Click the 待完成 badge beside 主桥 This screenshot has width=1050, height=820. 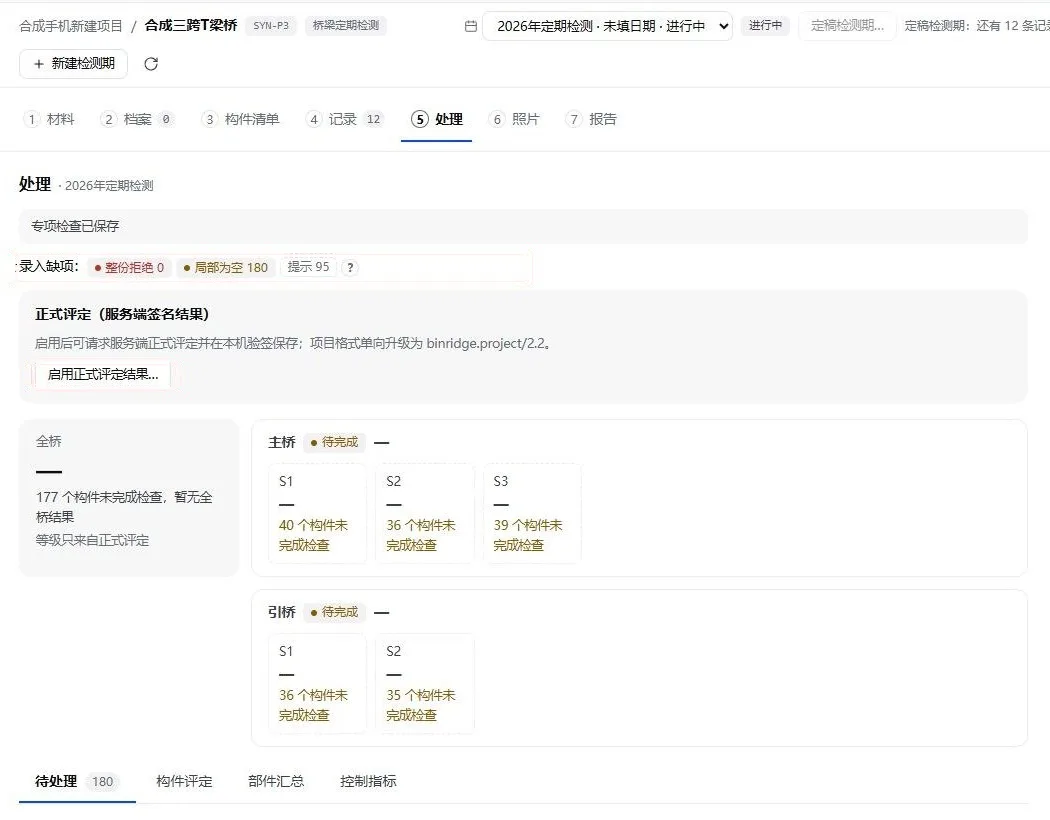334,442
